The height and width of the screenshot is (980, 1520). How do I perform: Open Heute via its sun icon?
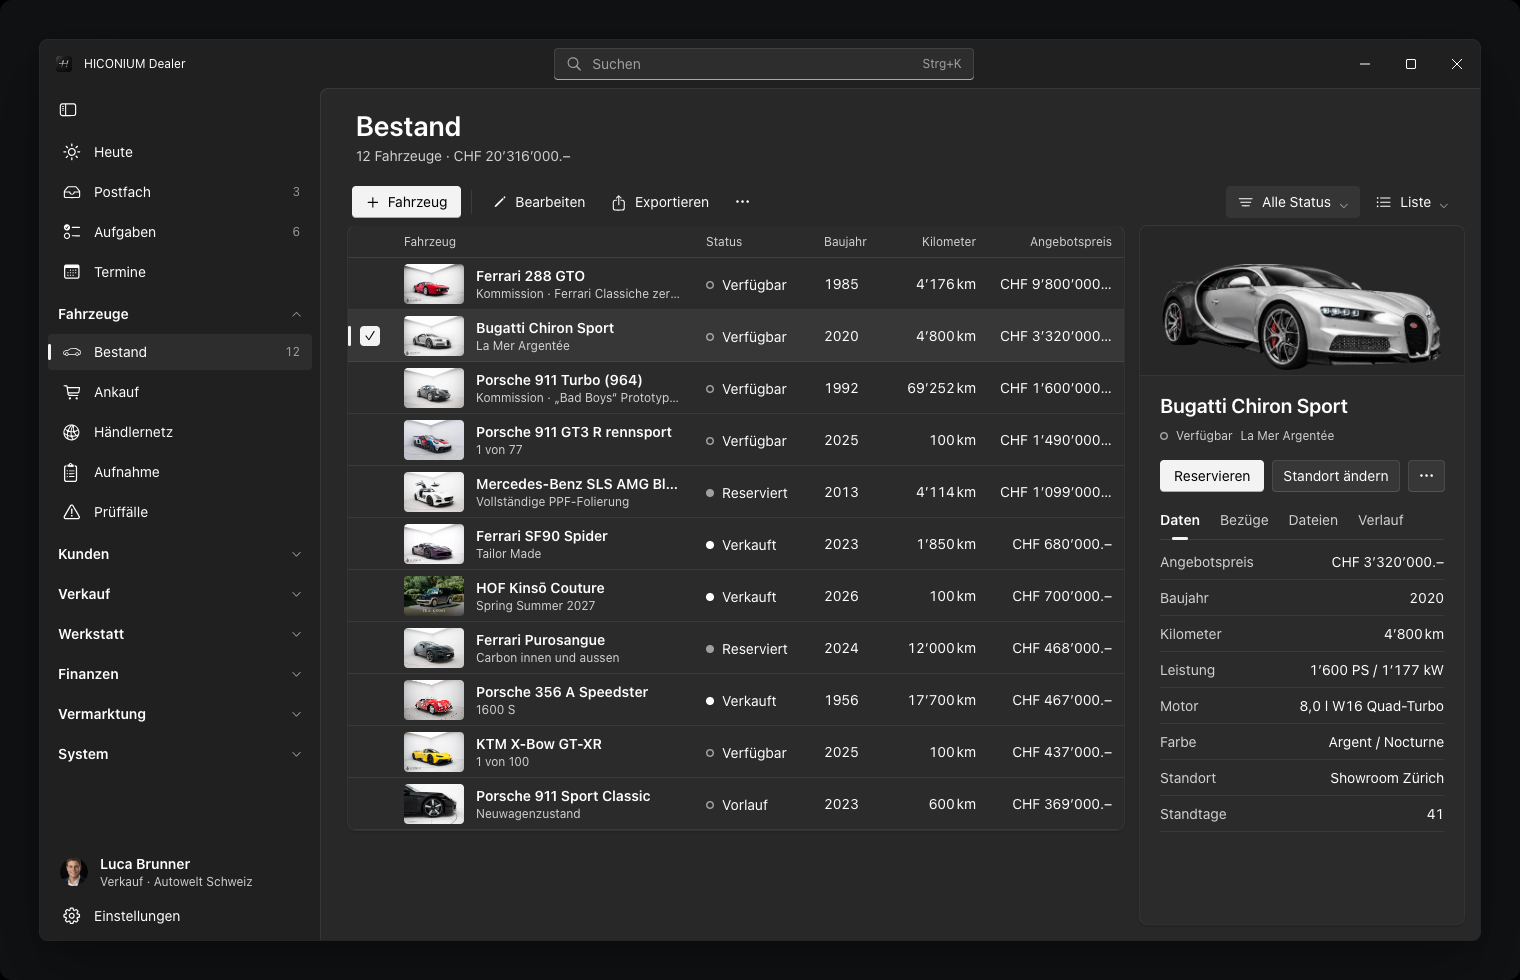pos(72,152)
